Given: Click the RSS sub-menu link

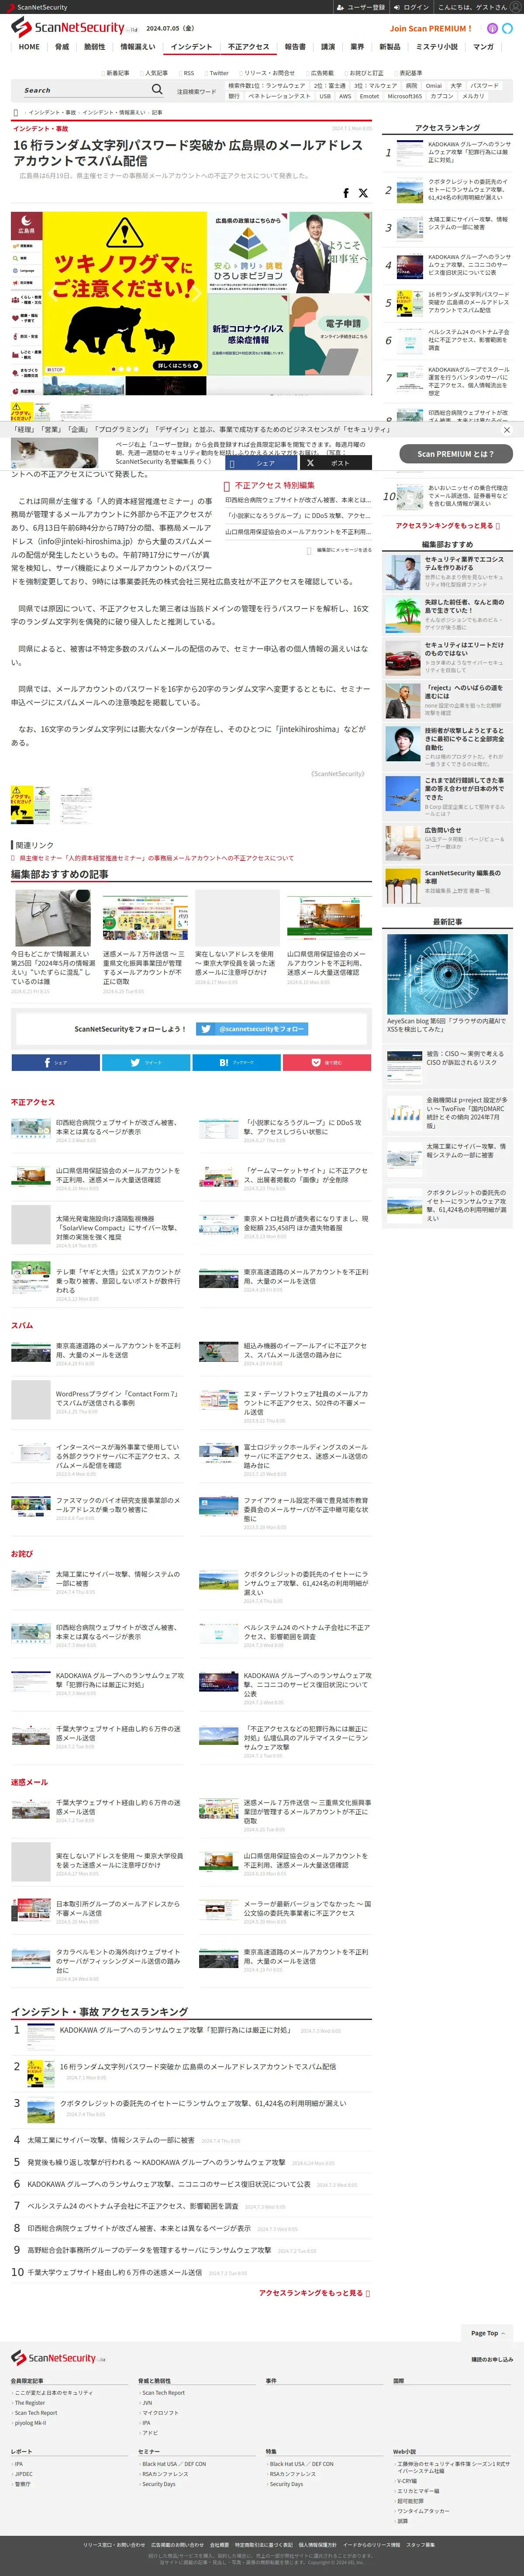Looking at the screenshot, I should 188,73.
